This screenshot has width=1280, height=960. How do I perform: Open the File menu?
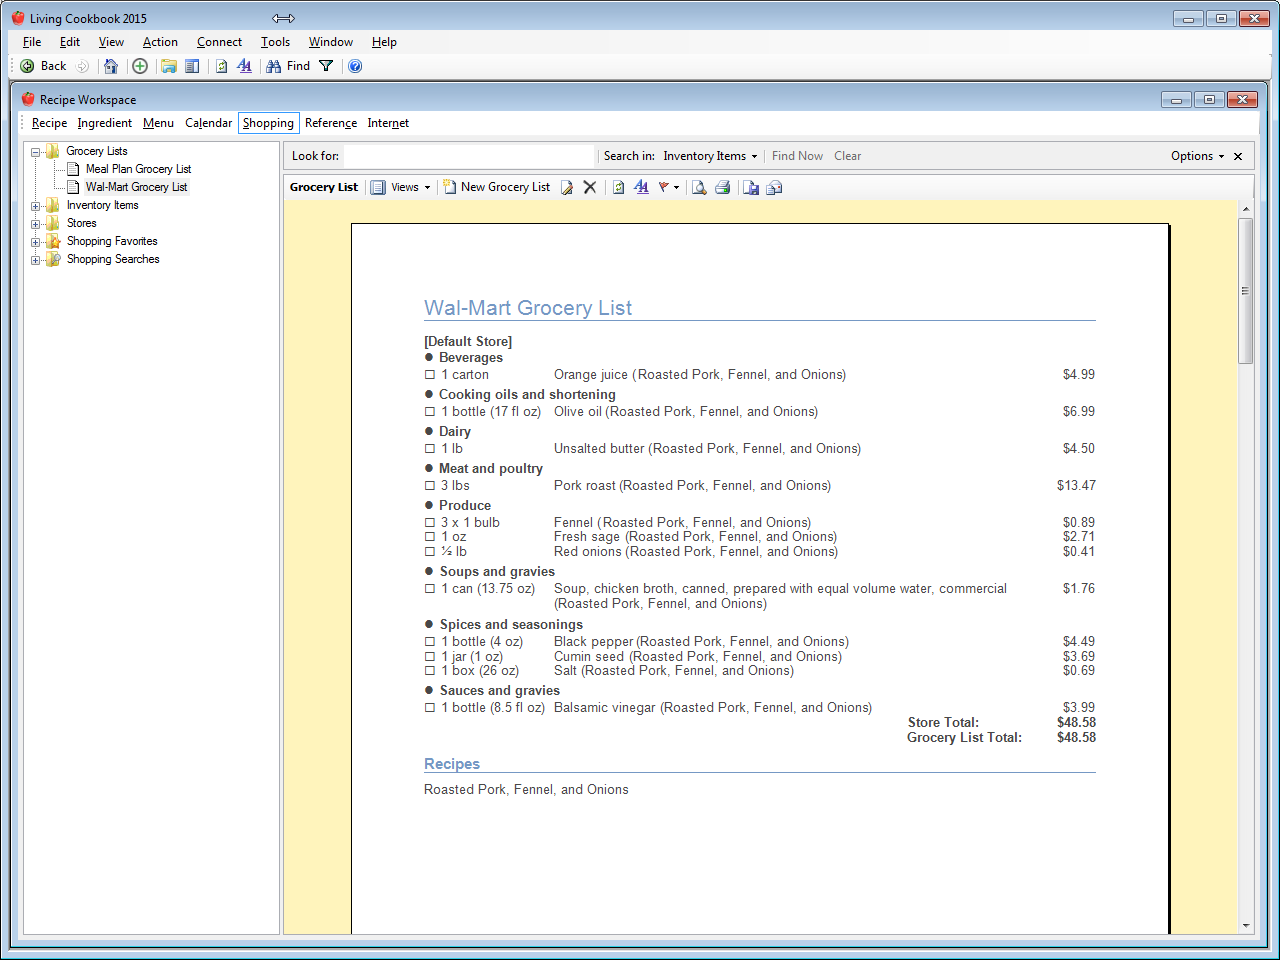pyautogui.click(x=32, y=42)
